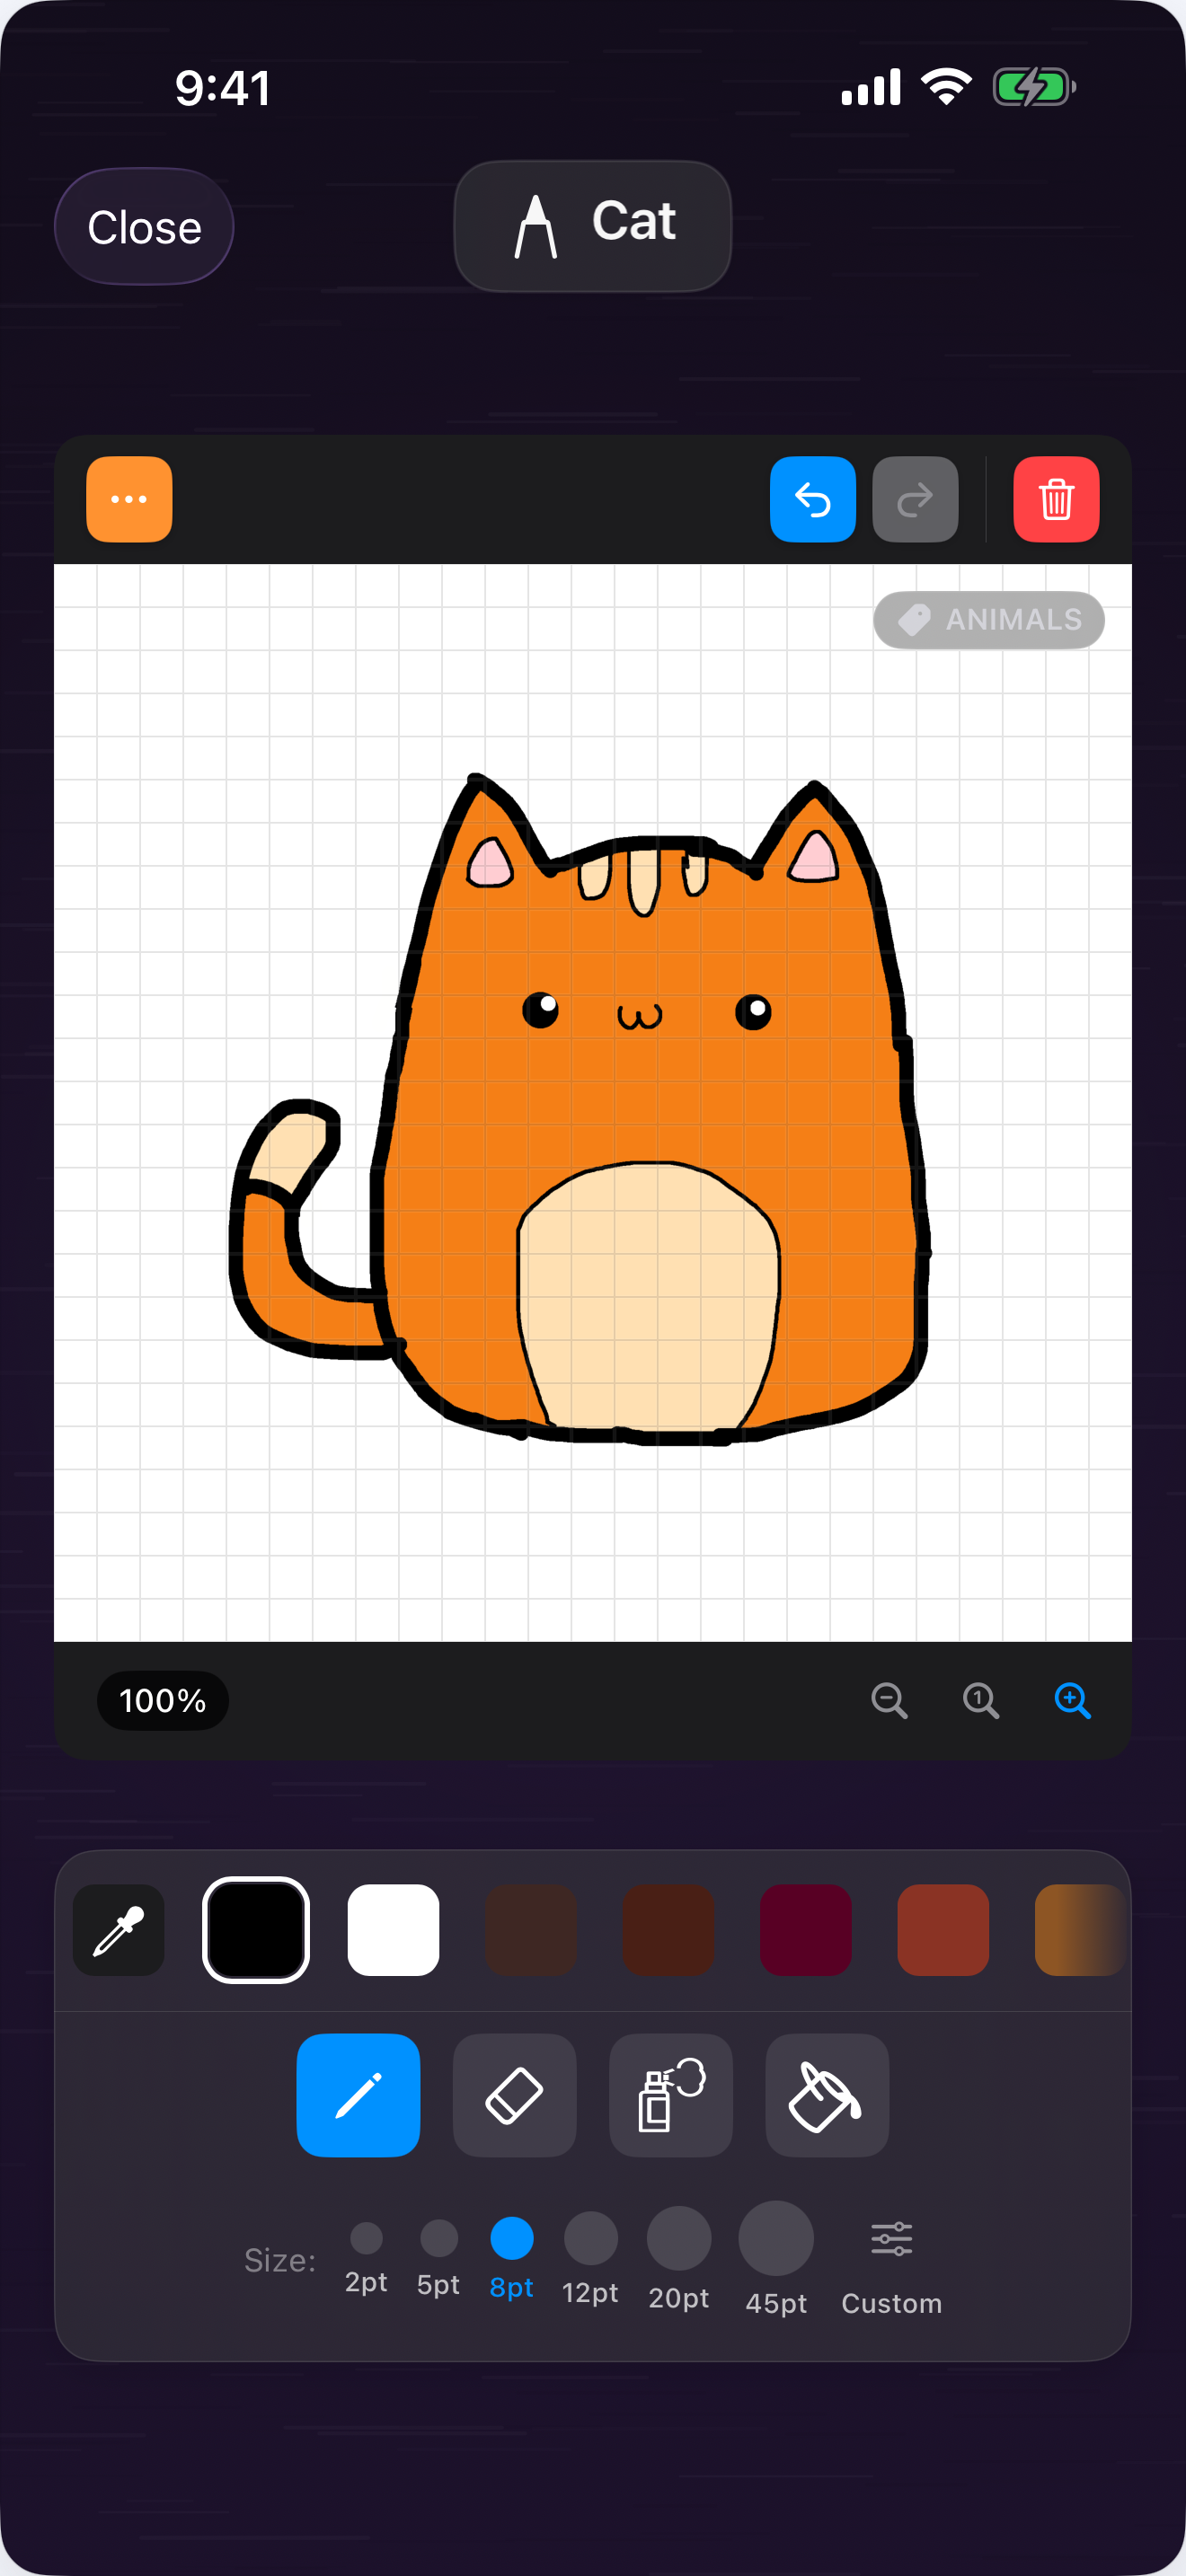Image resolution: width=1186 pixels, height=2576 pixels.
Task: Tap the ANIMALS category tag
Action: point(988,620)
